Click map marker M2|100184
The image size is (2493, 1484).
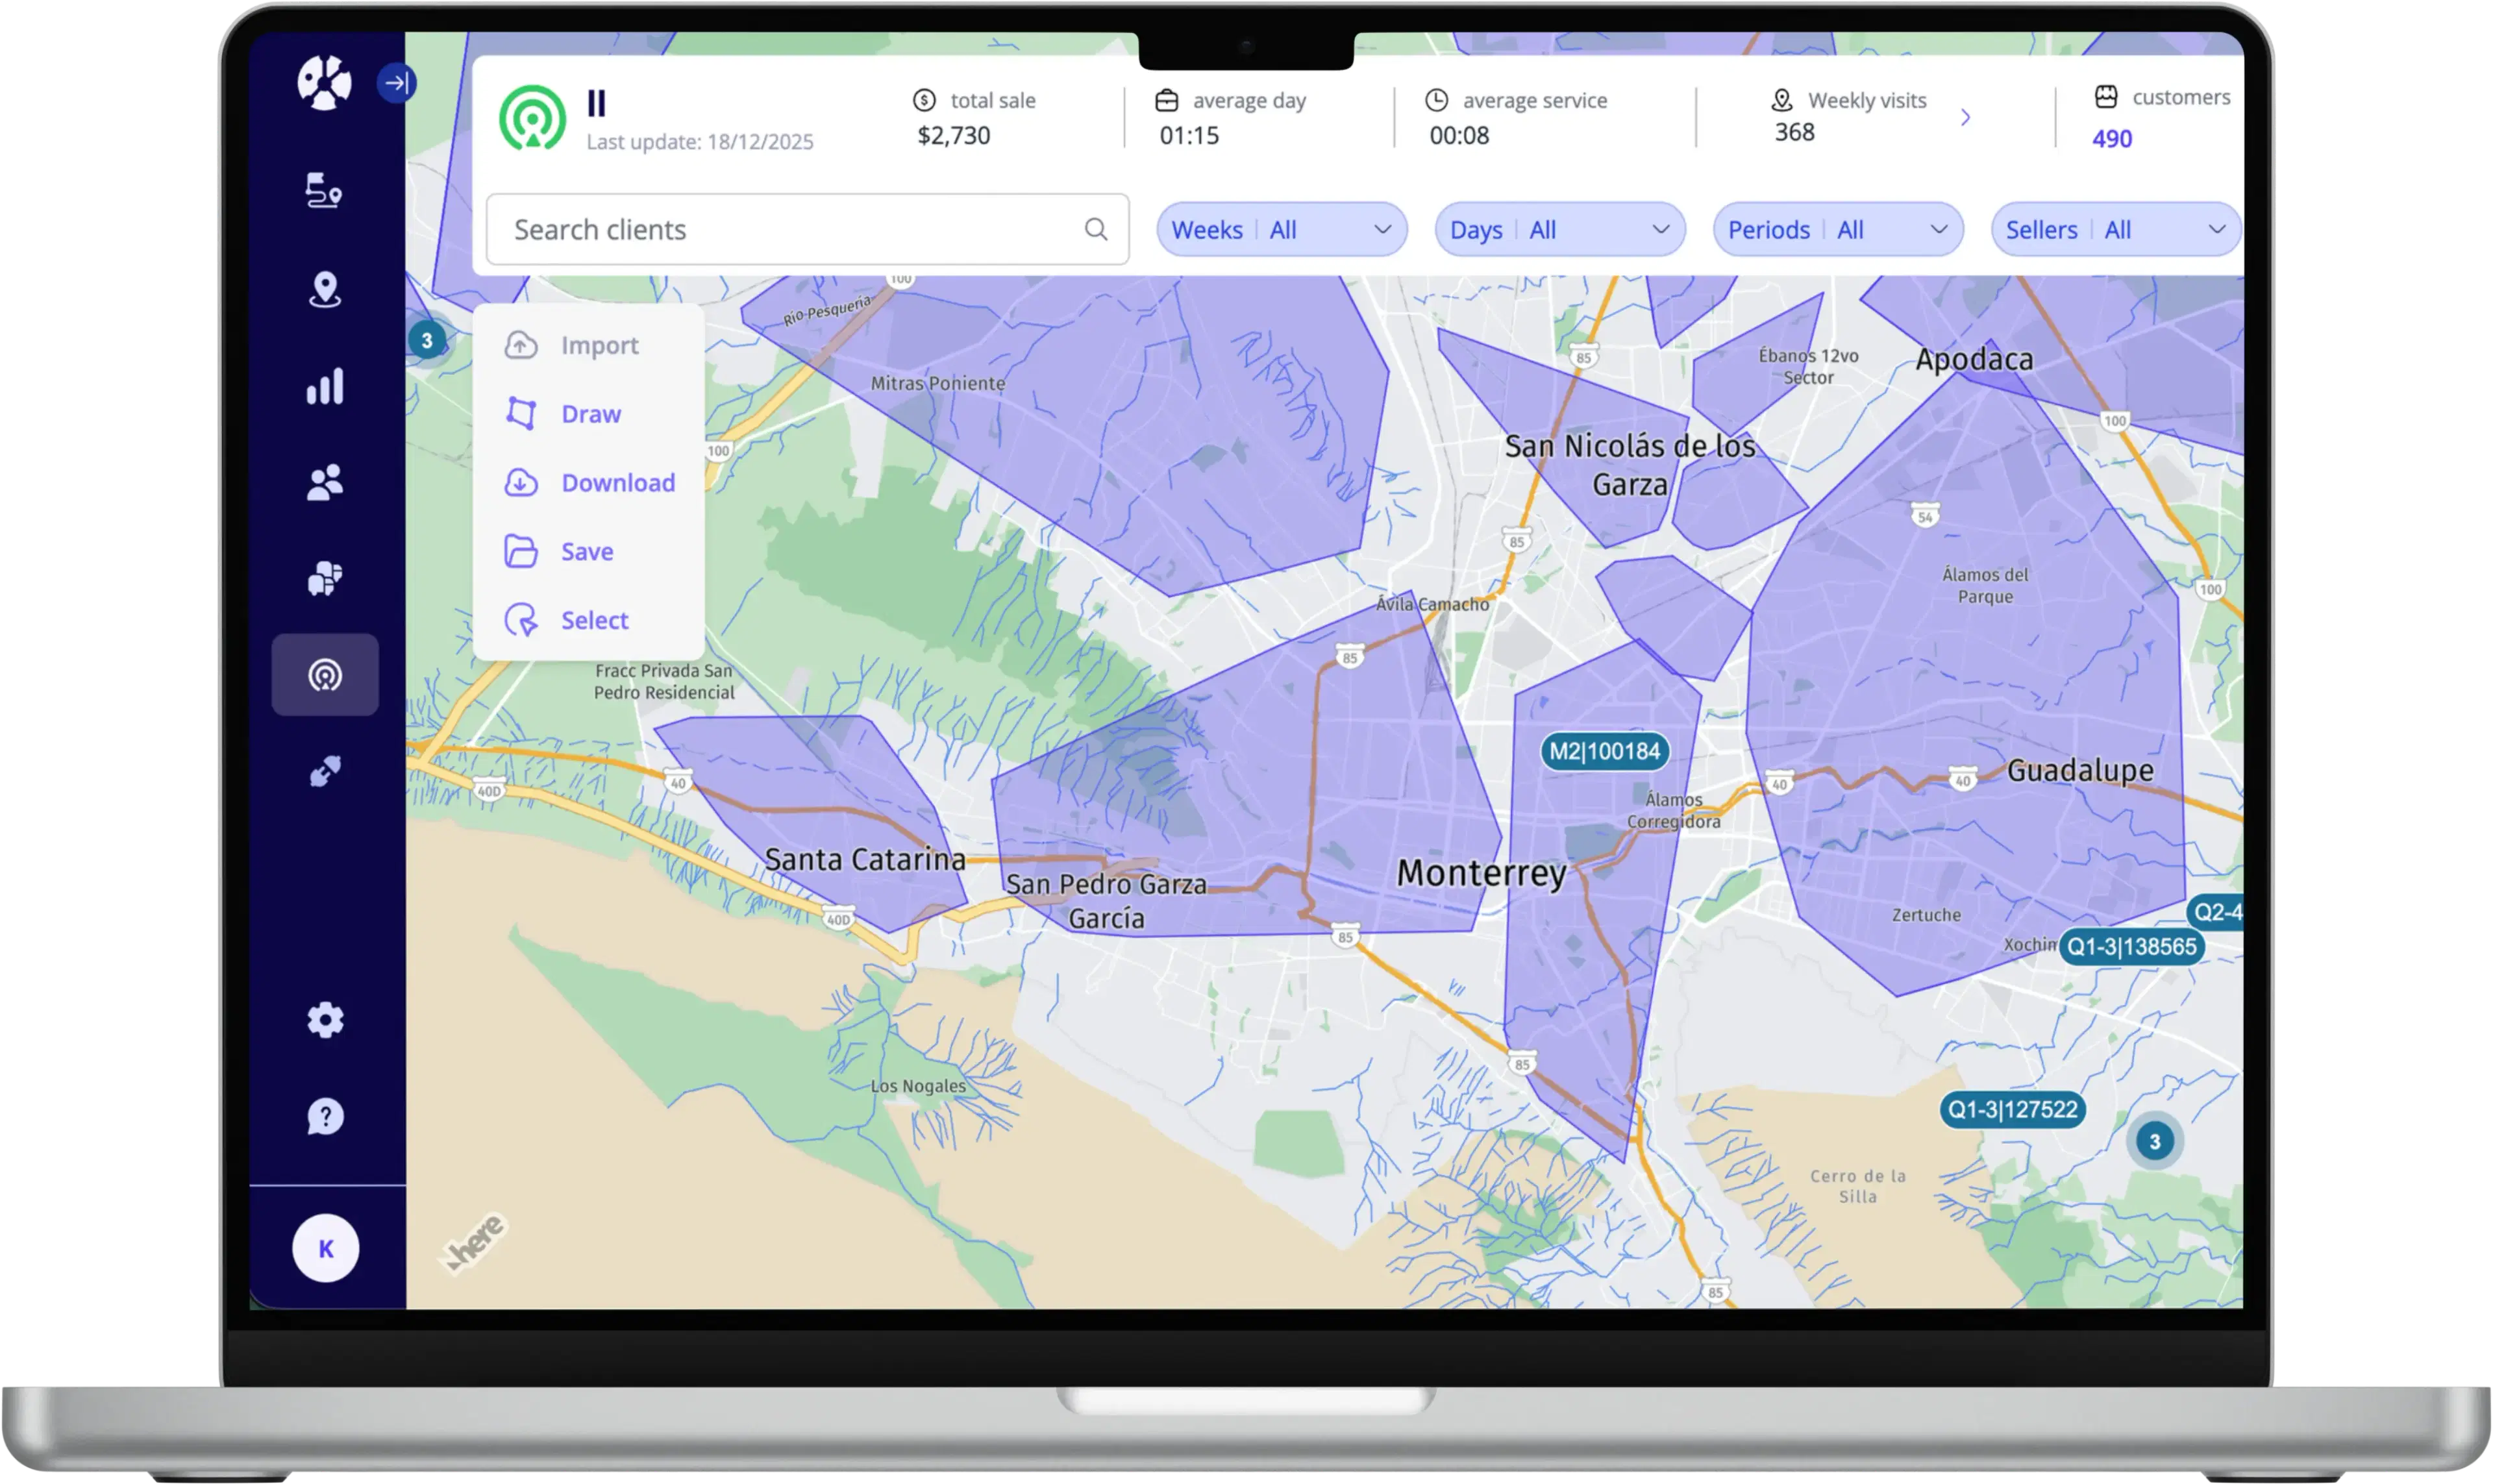coord(1604,751)
